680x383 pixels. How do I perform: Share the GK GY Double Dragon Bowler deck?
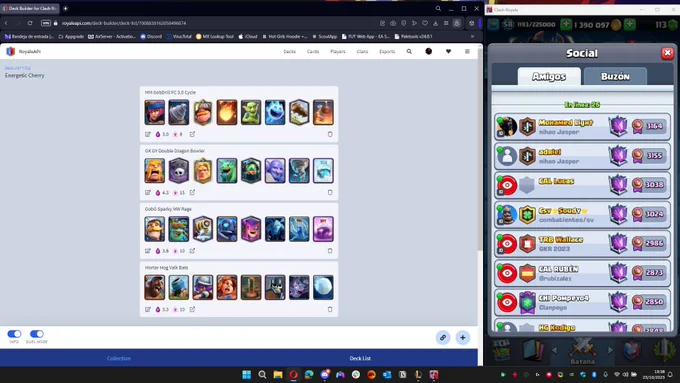point(192,193)
